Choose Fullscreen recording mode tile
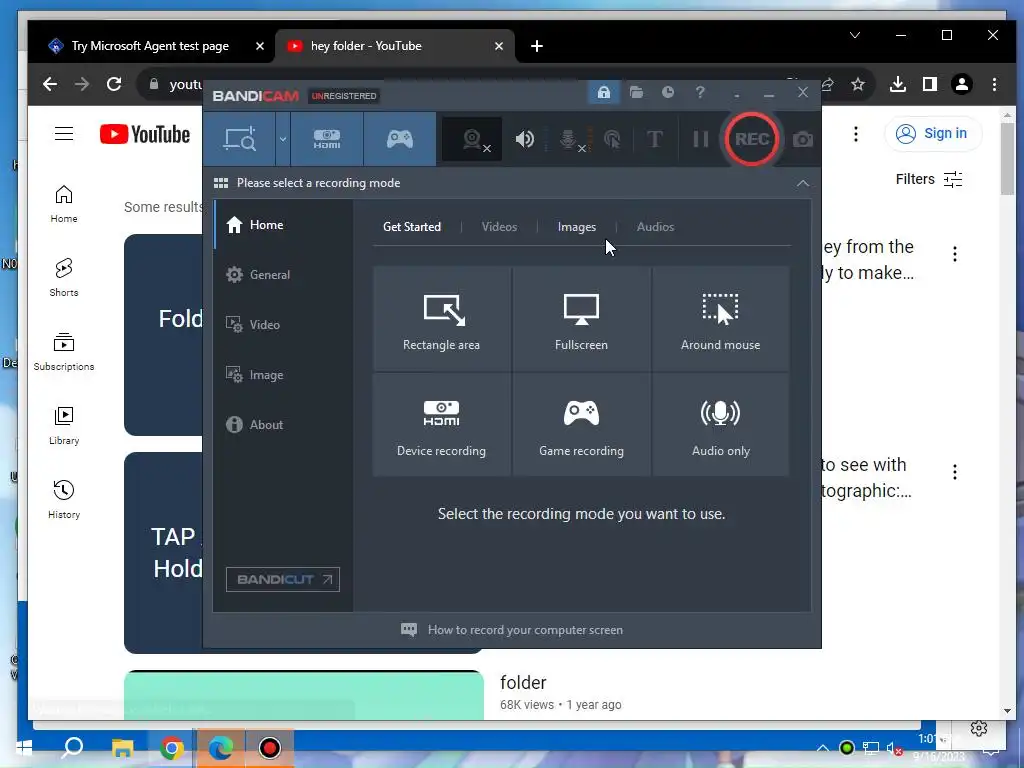Screen dimensions: 1024x768 pyautogui.click(x=581, y=319)
